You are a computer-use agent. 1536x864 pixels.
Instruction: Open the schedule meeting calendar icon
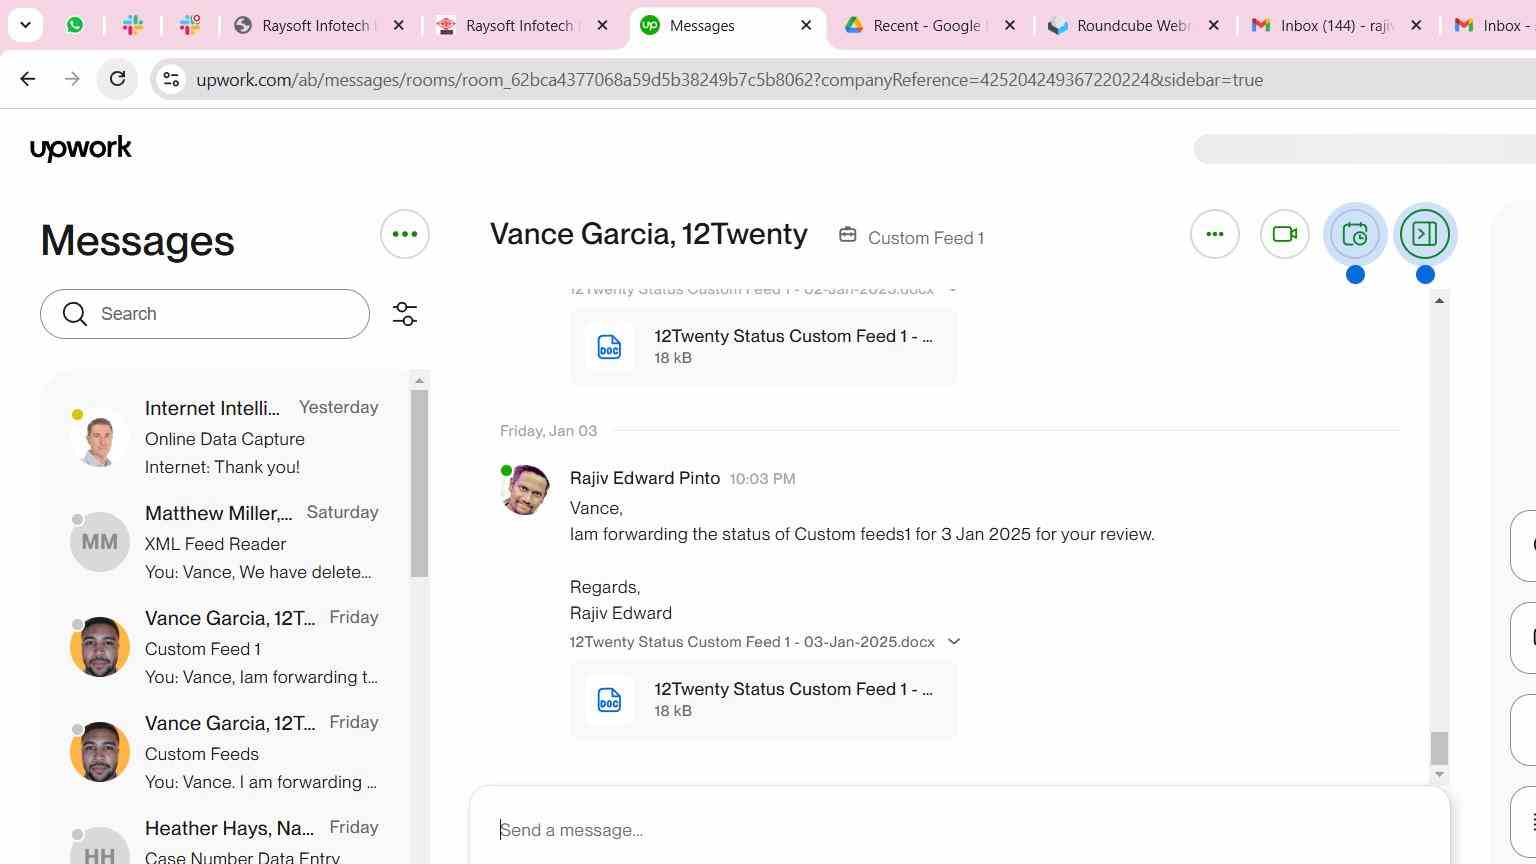point(1355,234)
